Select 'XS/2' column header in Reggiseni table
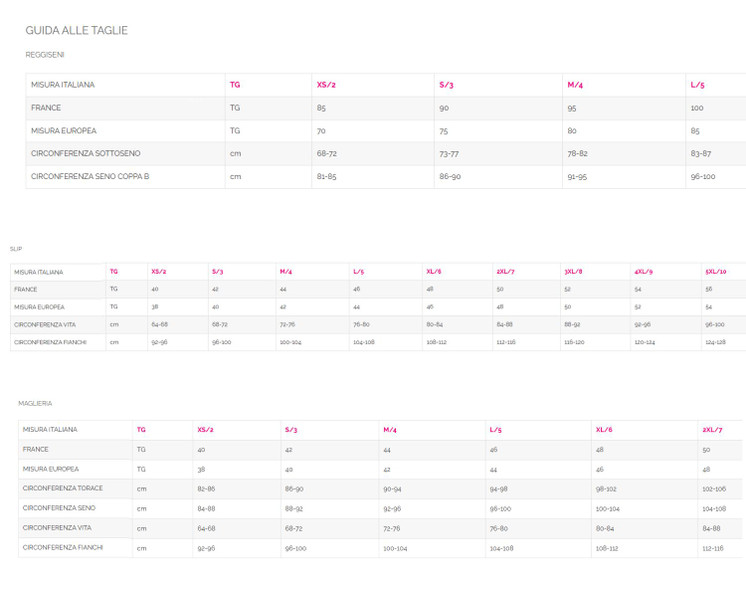Screen dimensions: 746x597 click(x=326, y=85)
